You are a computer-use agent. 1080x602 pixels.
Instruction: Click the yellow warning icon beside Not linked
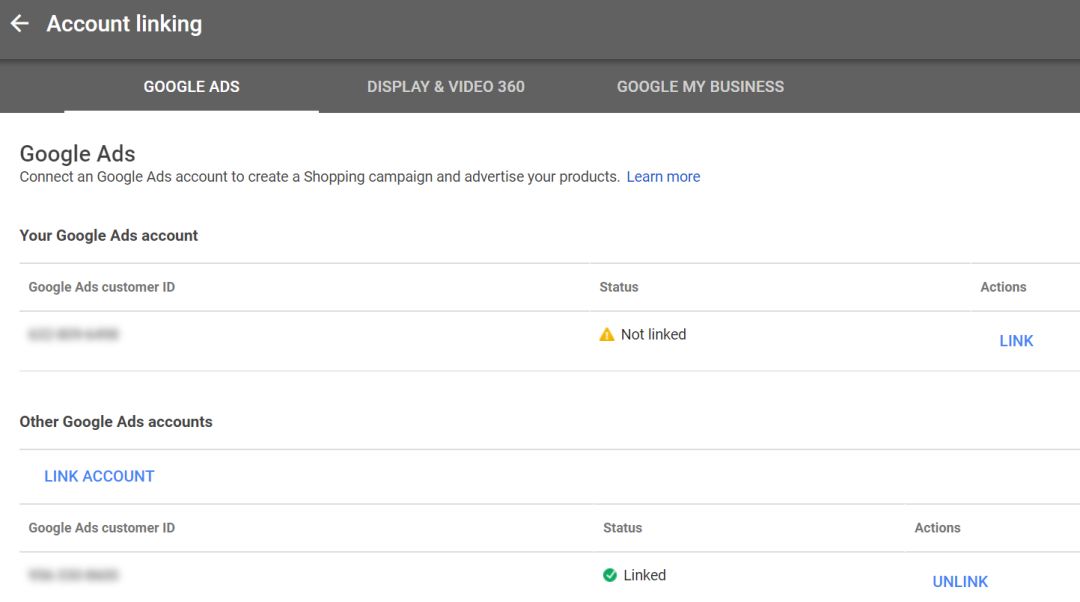[x=607, y=335]
